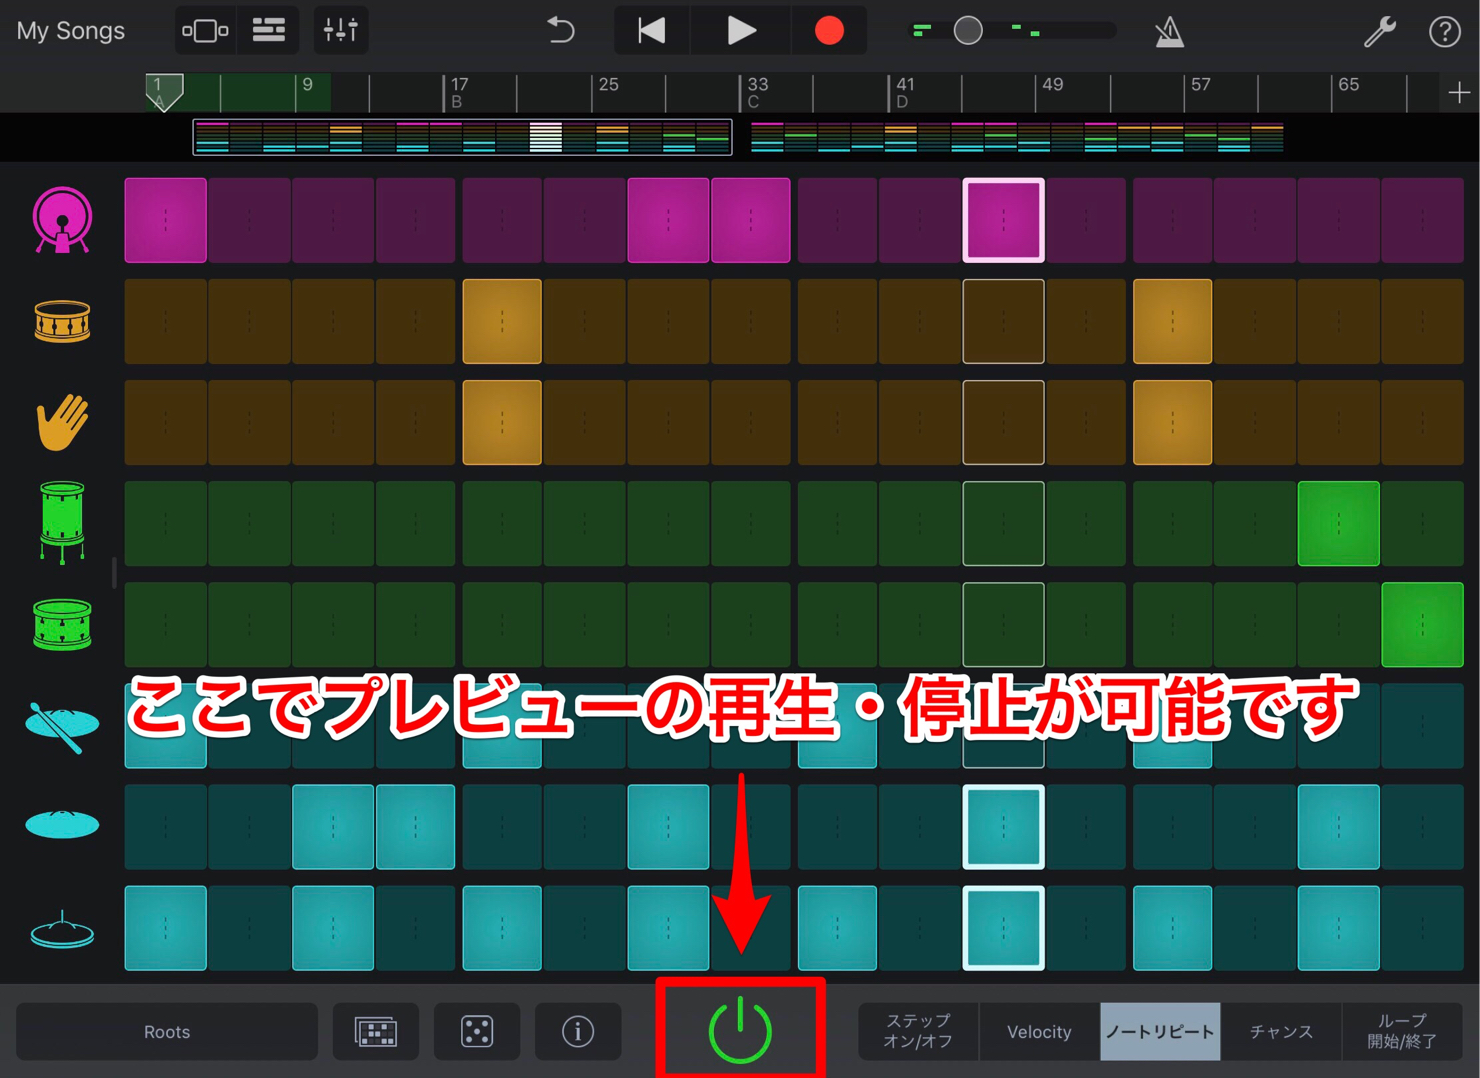1480x1078 pixels.
Task: Select the green low tom row icon
Action: [x=62, y=625]
